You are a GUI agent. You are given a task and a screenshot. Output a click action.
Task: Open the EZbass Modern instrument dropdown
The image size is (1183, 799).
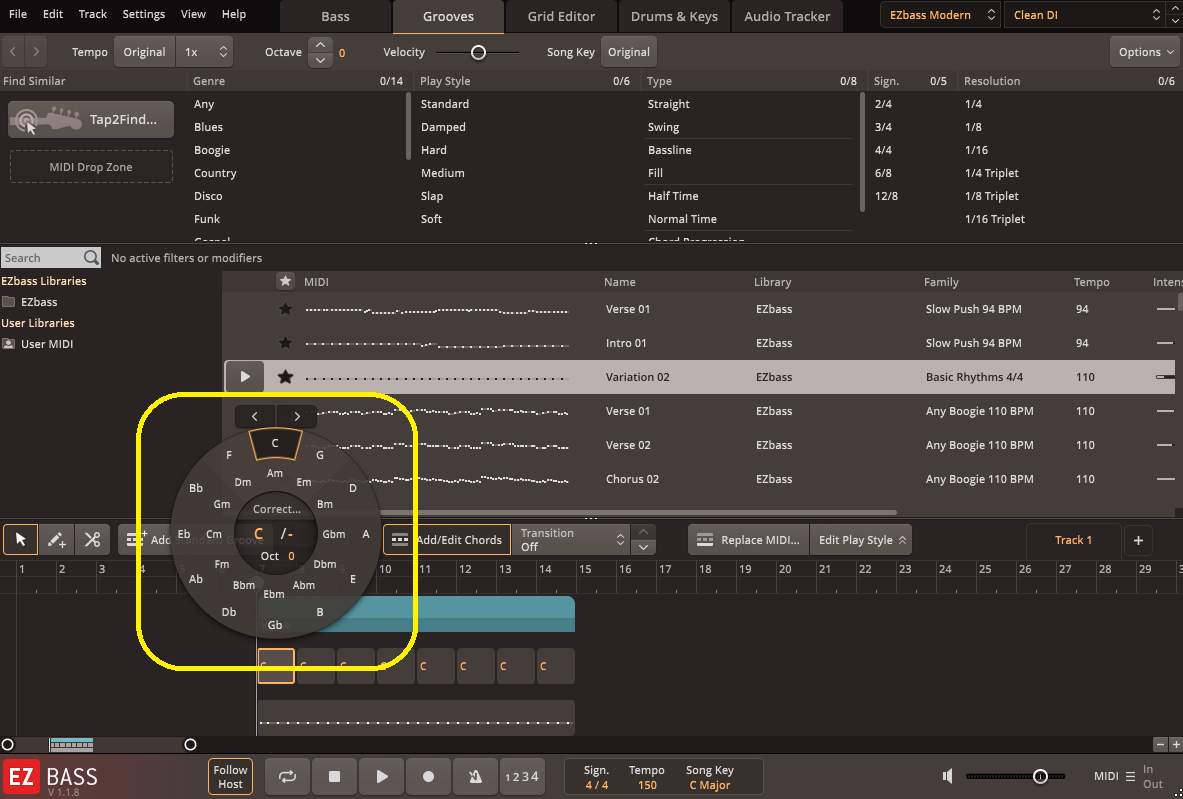pos(941,15)
